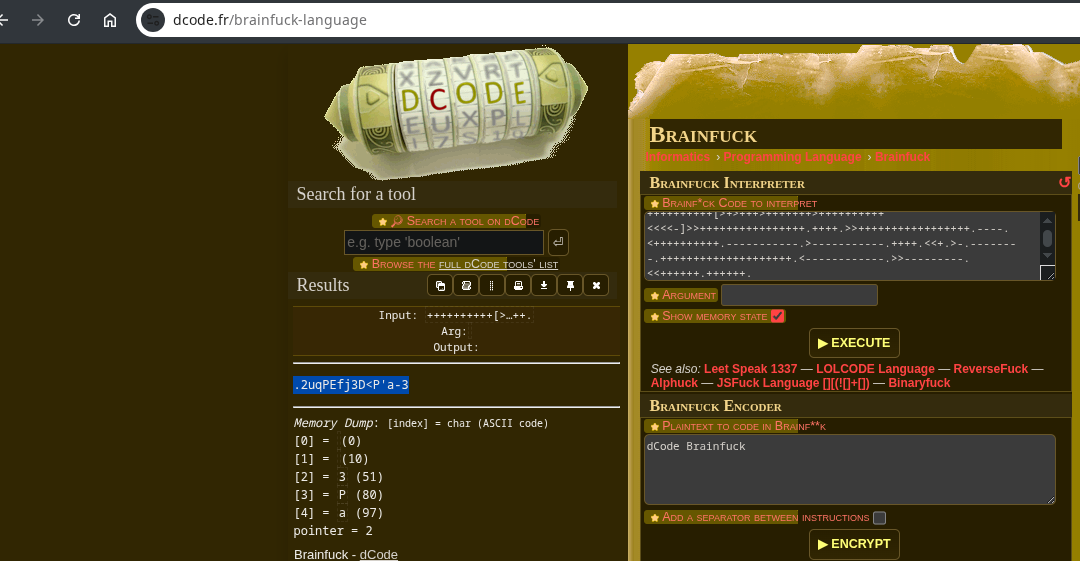1080x561 pixels.
Task: Open the Programming Language breadcrumb
Action: 792,157
